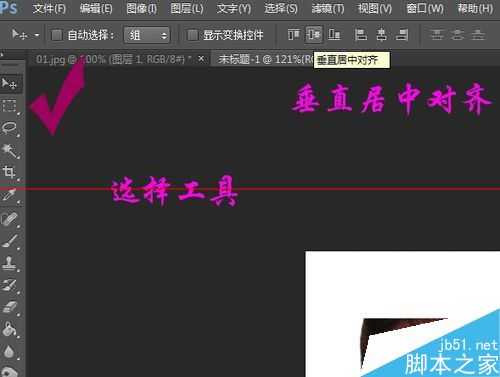500x377 pixels.
Task: Select the Magic Wand tool
Action: pos(9,150)
